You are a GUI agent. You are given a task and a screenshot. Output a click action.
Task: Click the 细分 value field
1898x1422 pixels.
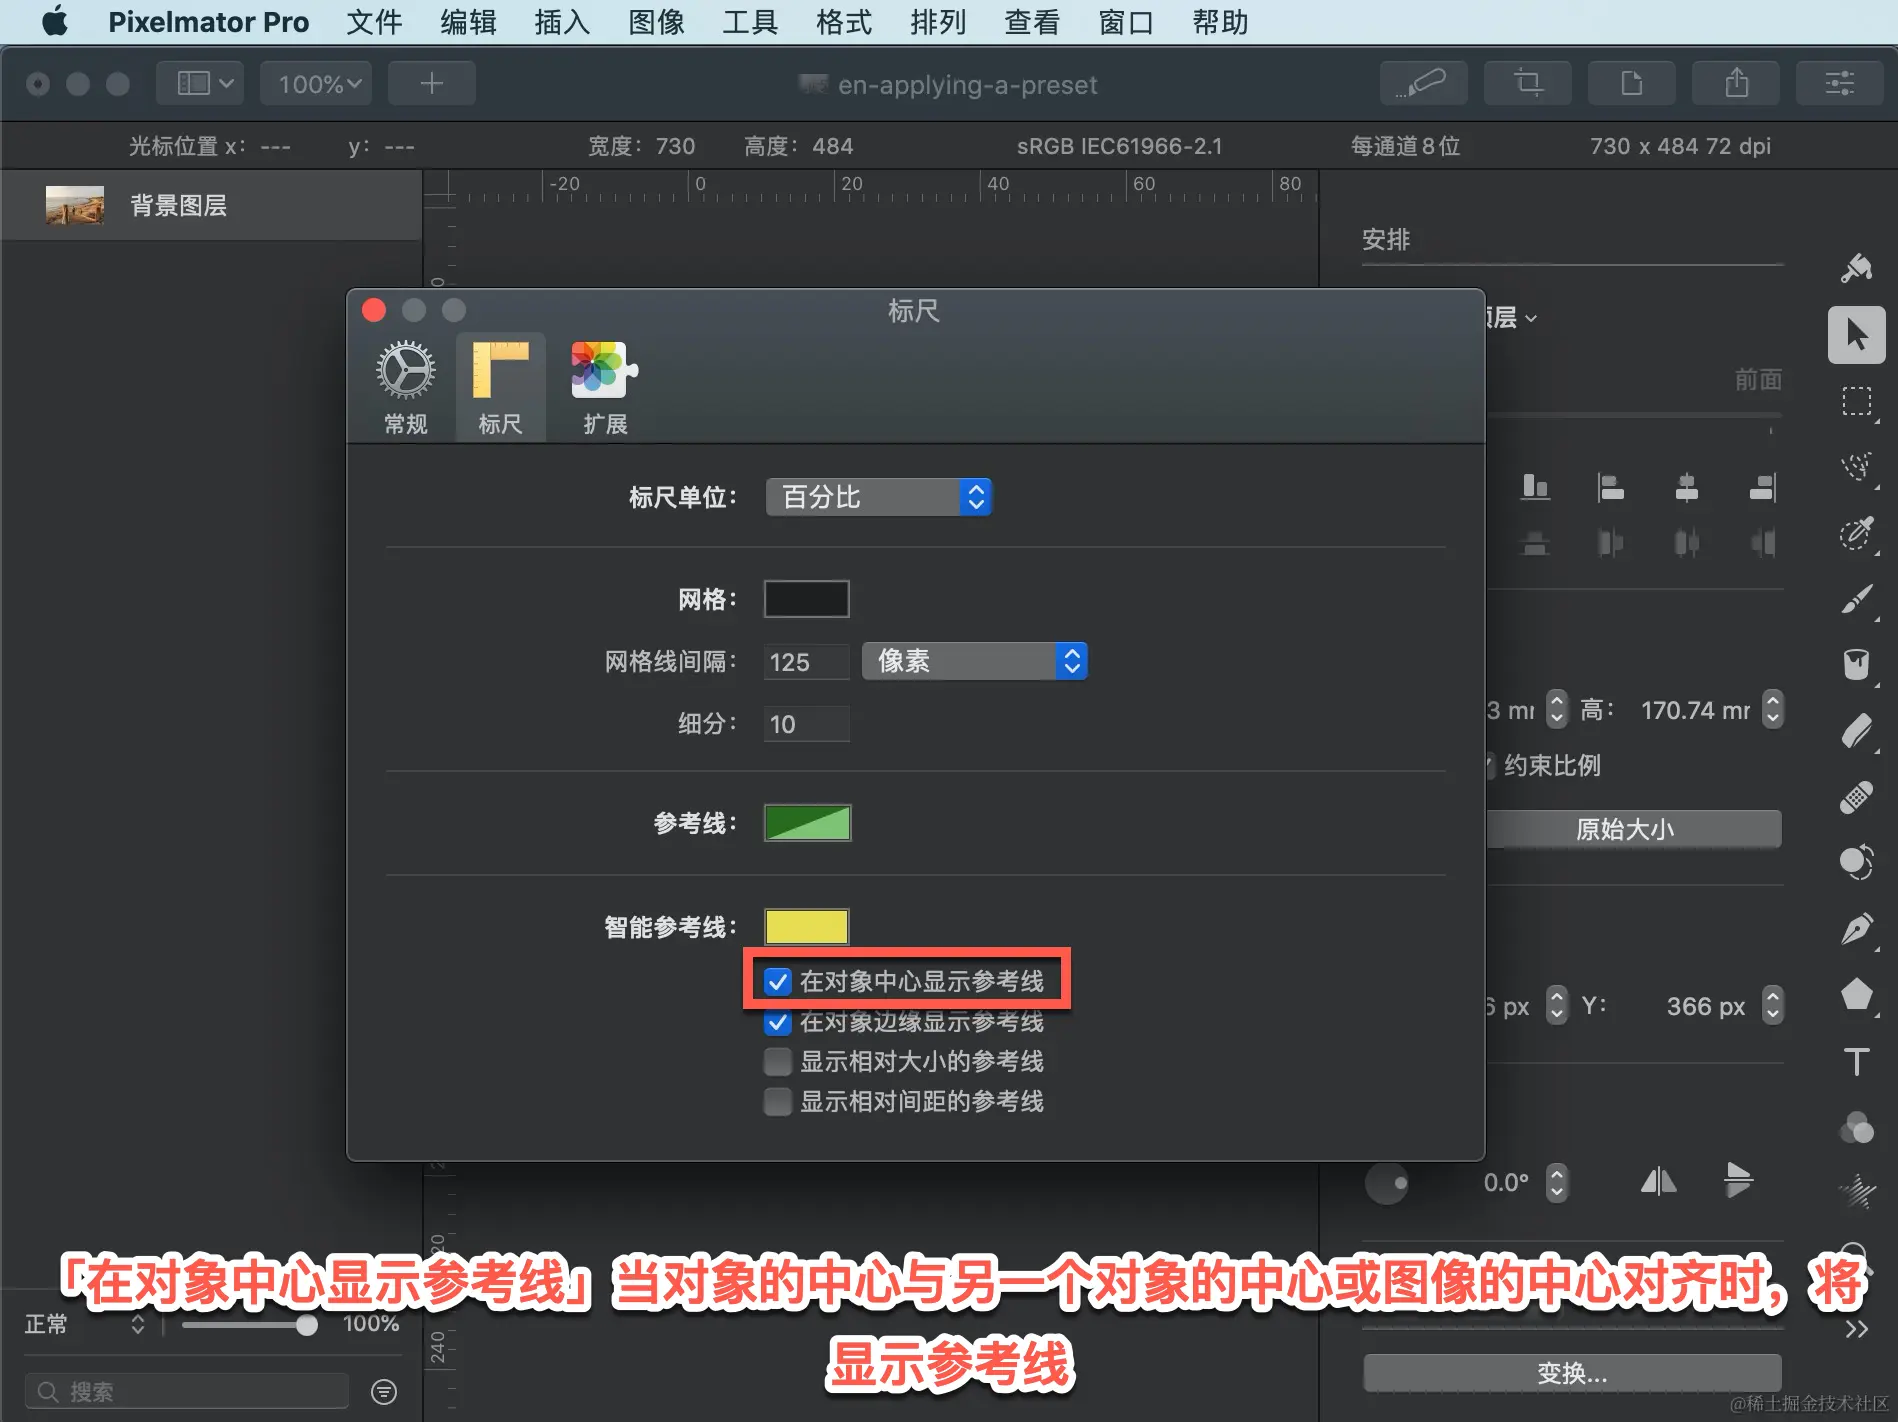807,724
